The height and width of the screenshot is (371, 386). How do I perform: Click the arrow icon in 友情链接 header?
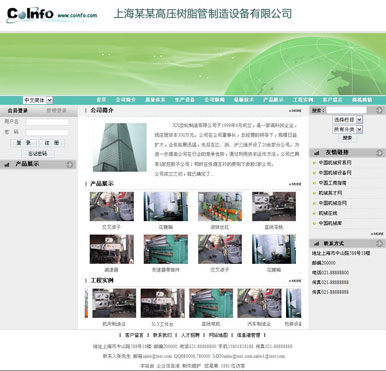(x=379, y=153)
